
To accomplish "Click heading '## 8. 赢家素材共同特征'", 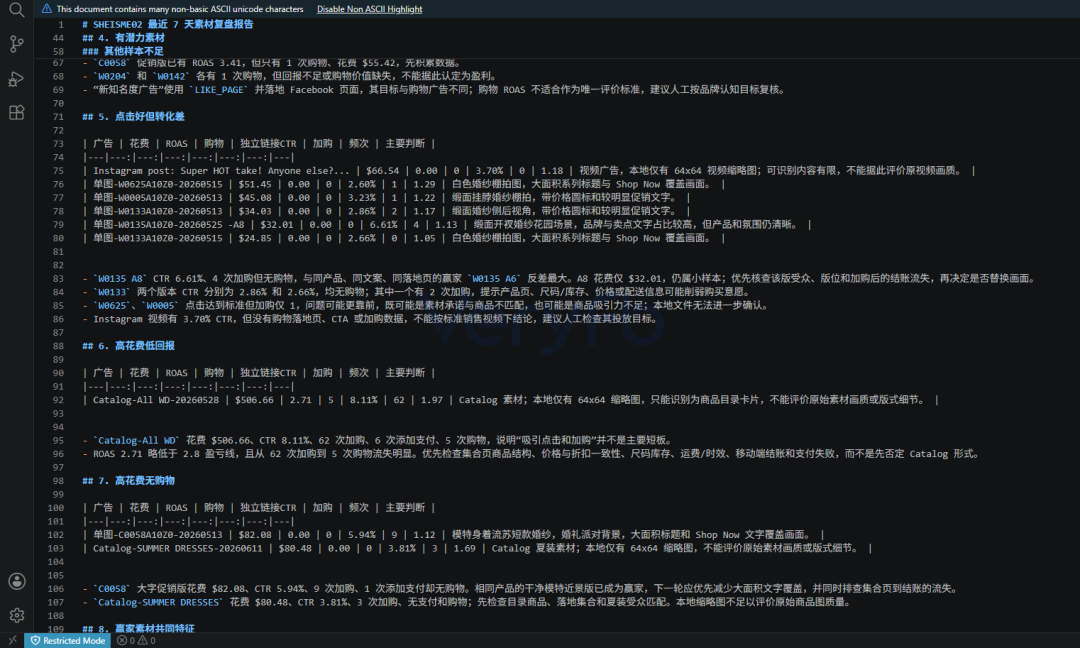I will [138, 629].
